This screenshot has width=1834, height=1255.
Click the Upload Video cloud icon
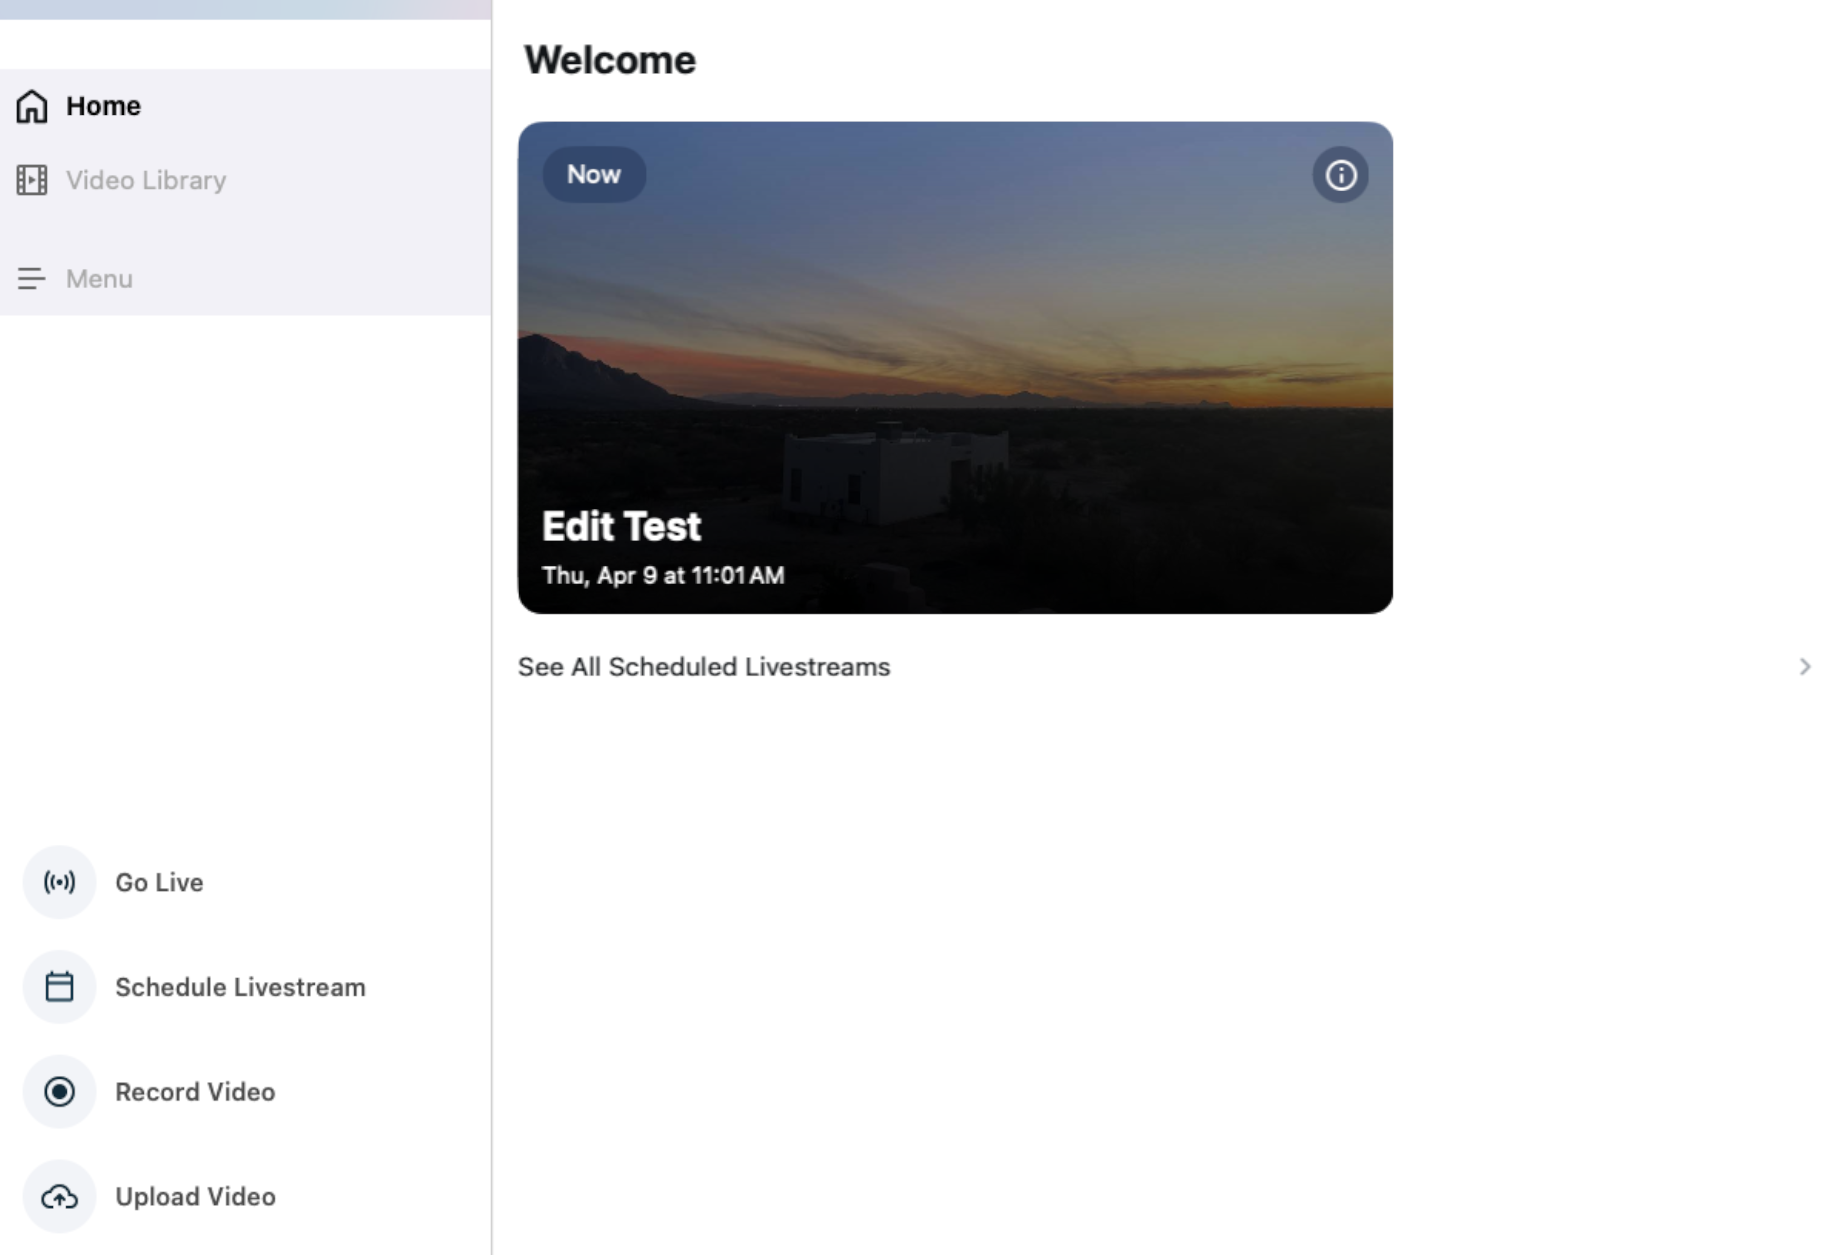pos(59,1197)
